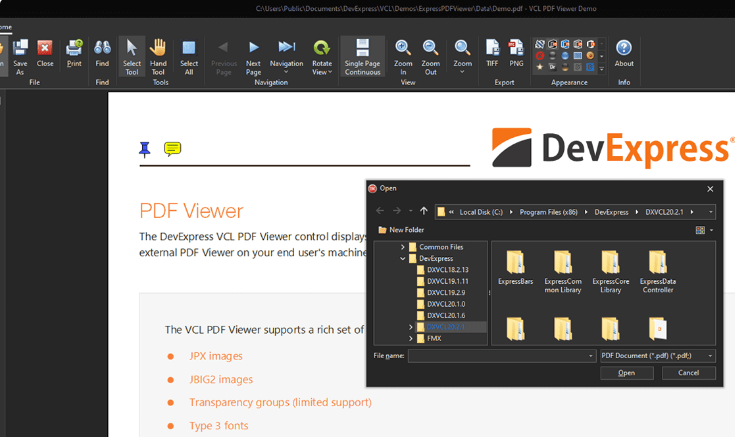The width and height of the screenshot is (735, 437).
Task: Click DevExpress segment in address path
Action: click(x=611, y=212)
